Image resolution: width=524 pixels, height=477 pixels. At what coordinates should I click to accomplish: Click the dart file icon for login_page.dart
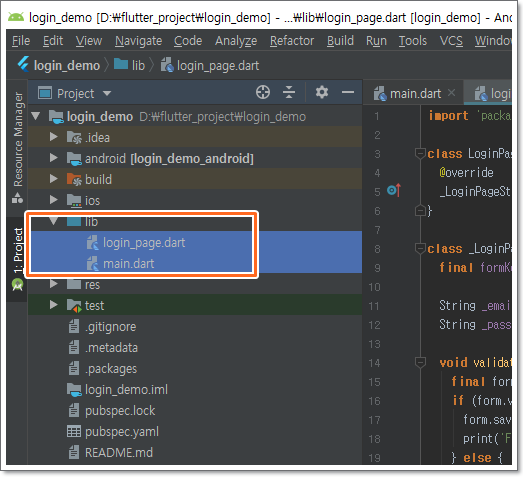pyautogui.click(x=93, y=243)
